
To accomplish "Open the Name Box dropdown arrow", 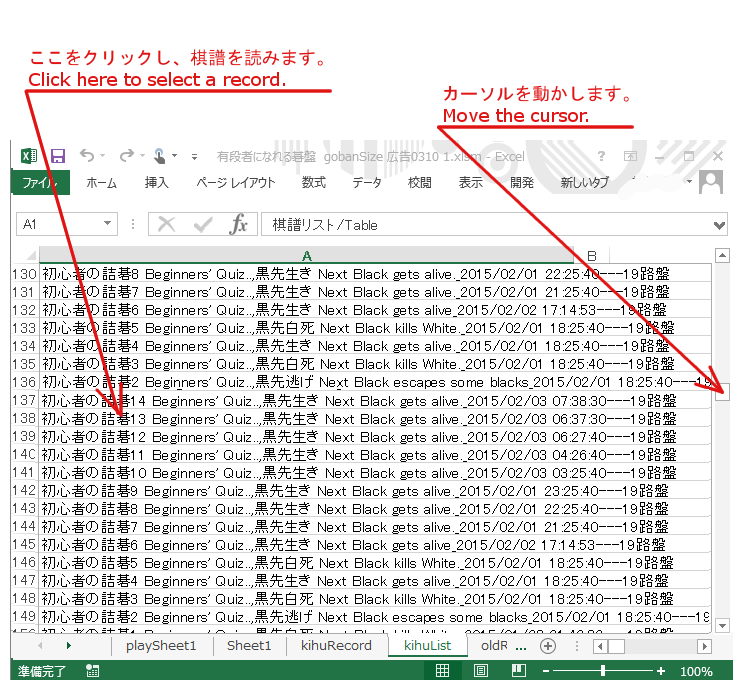I will click(108, 225).
